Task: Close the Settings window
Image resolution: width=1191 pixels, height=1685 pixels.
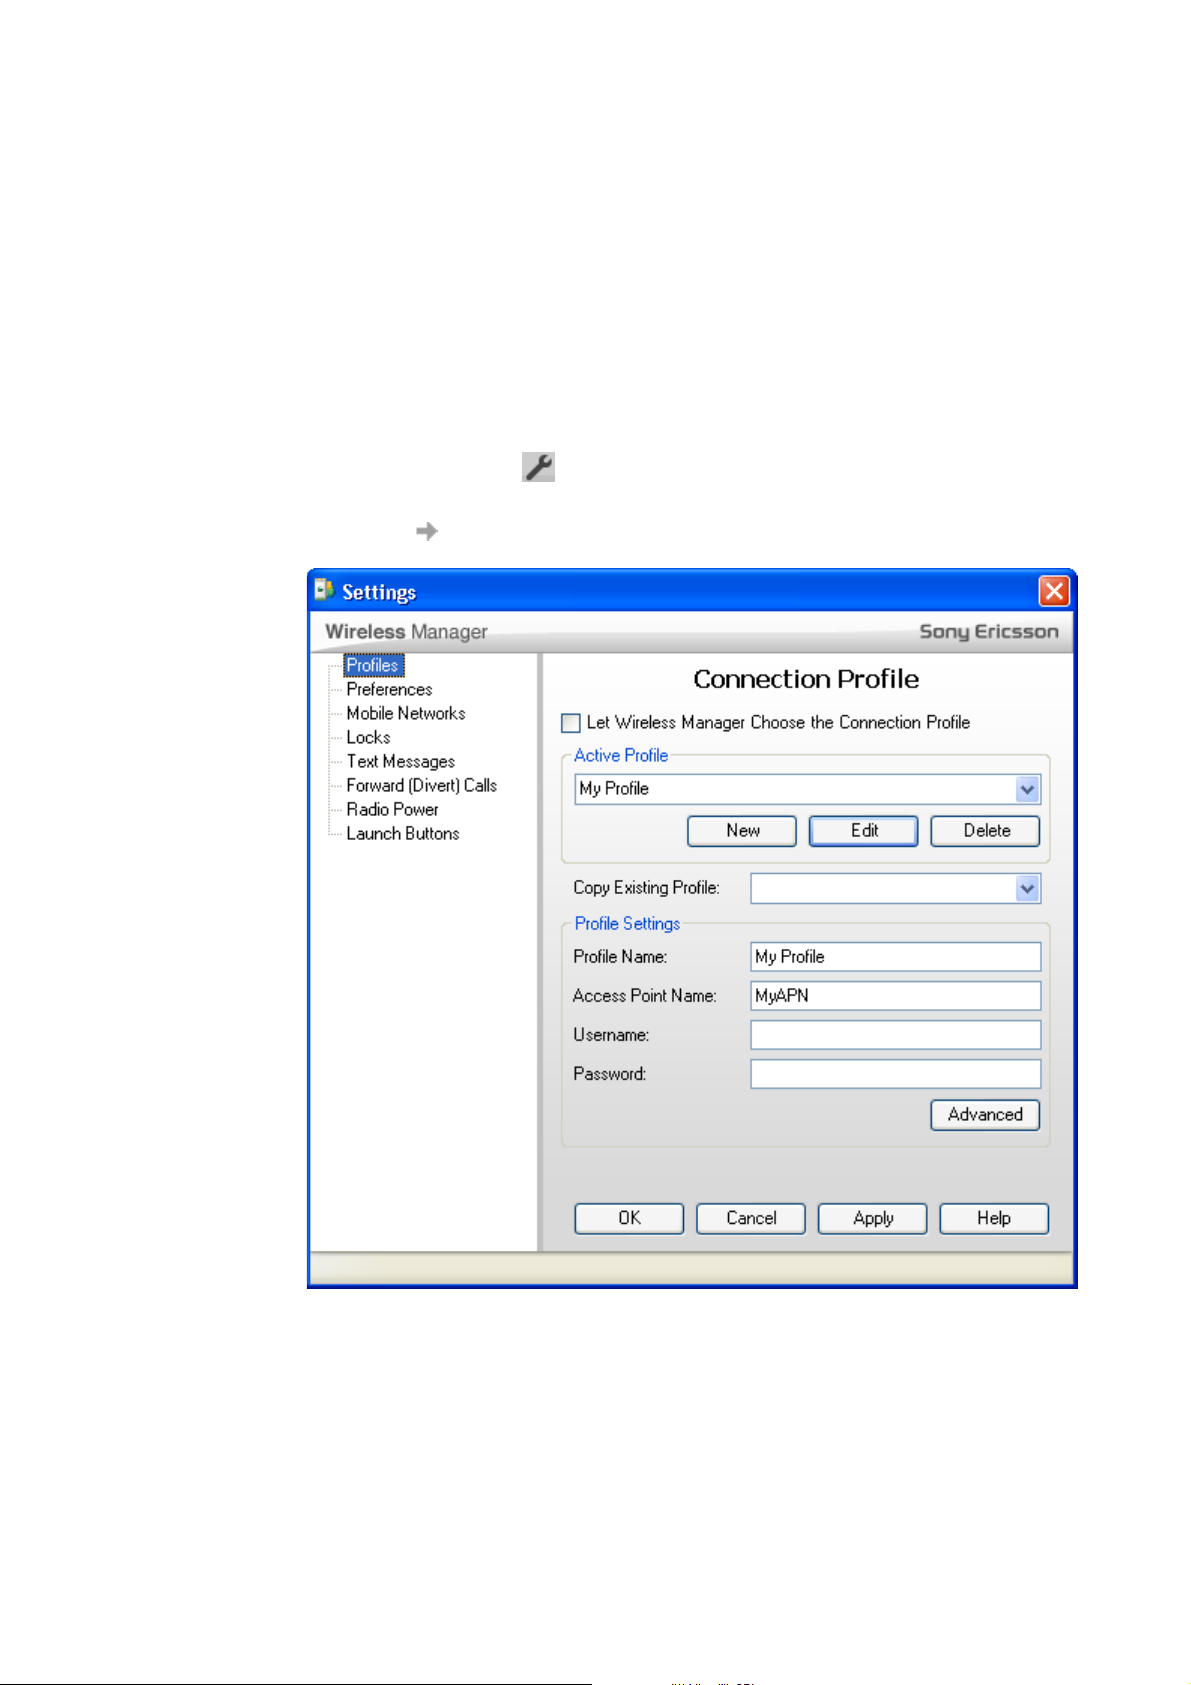Action: click(x=1054, y=591)
